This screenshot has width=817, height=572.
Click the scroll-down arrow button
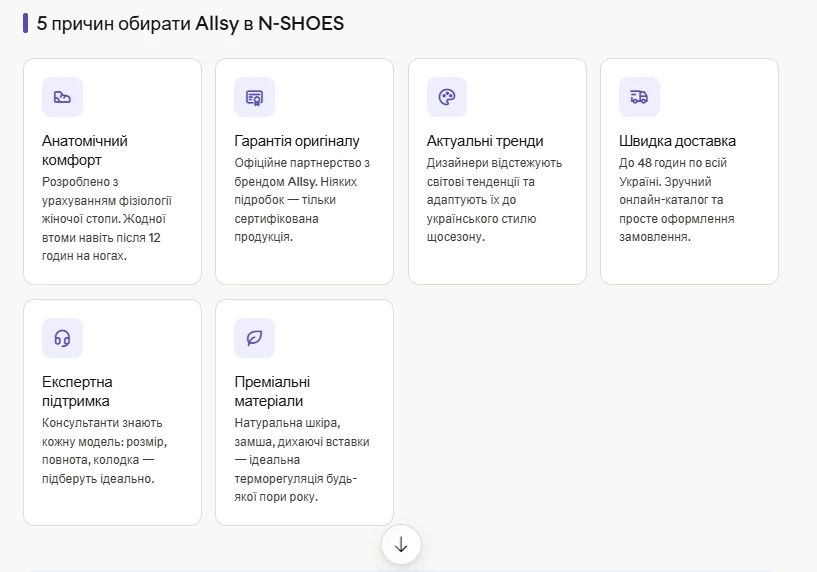coord(401,545)
